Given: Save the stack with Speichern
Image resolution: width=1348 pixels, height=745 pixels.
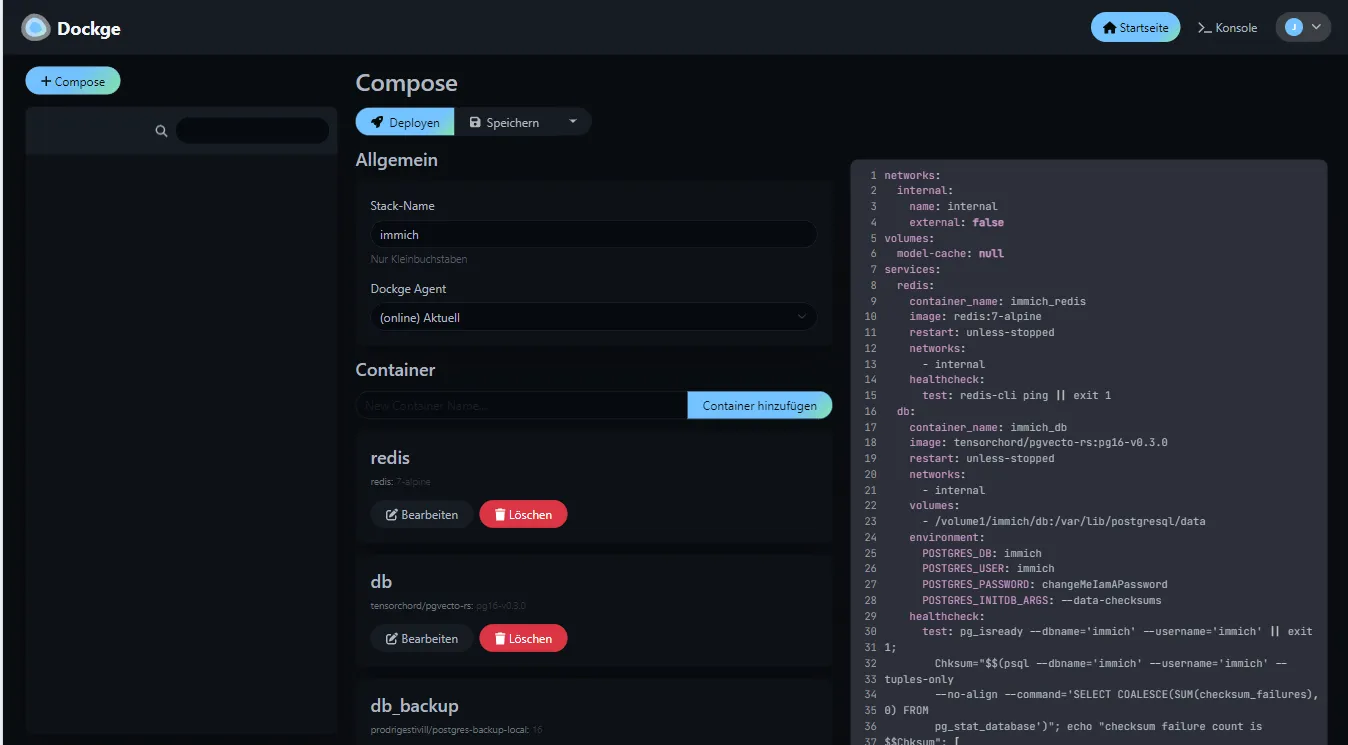Looking at the screenshot, I should pyautogui.click(x=504, y=122).
